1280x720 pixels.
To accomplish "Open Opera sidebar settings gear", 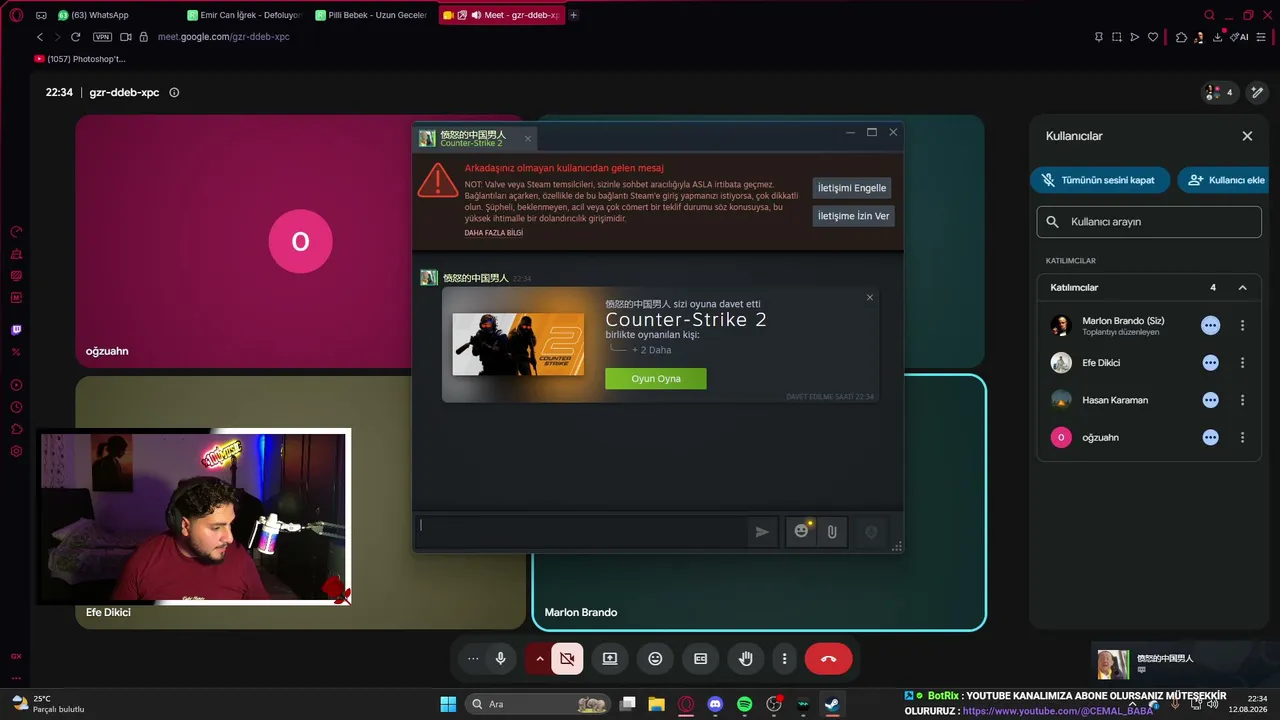I will tap(16, 451).
